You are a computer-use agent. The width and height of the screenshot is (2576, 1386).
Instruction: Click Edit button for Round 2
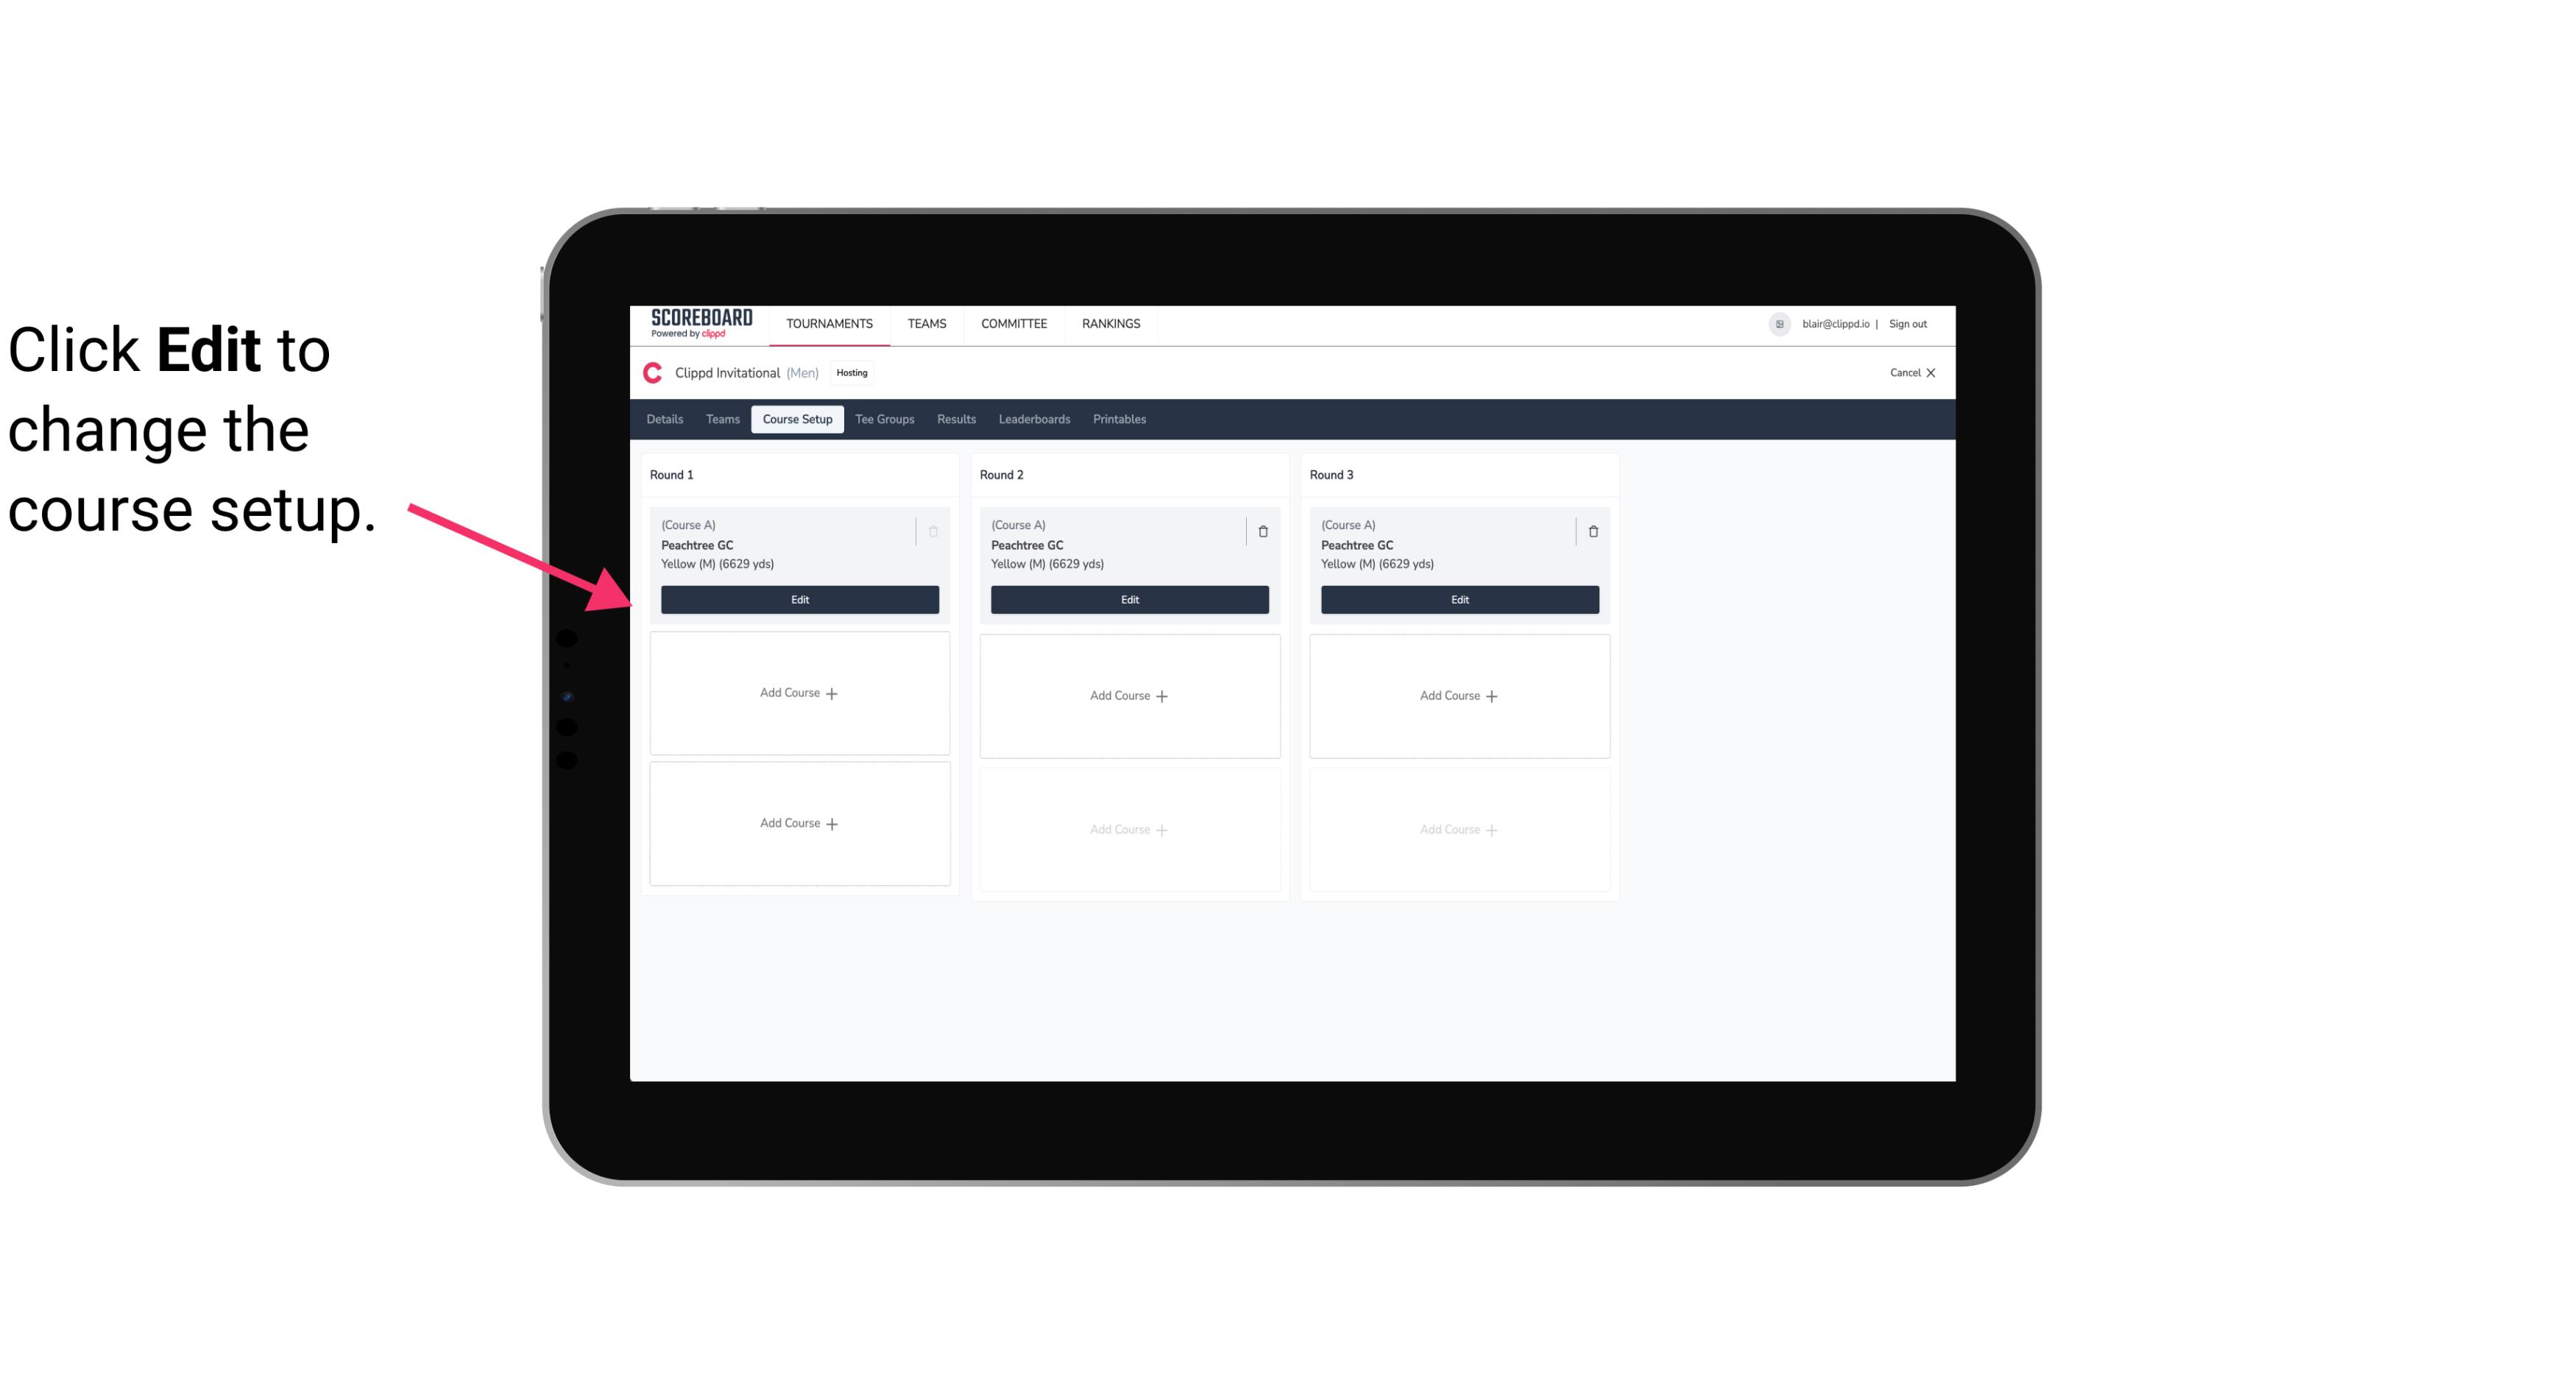coord(1129,598)
